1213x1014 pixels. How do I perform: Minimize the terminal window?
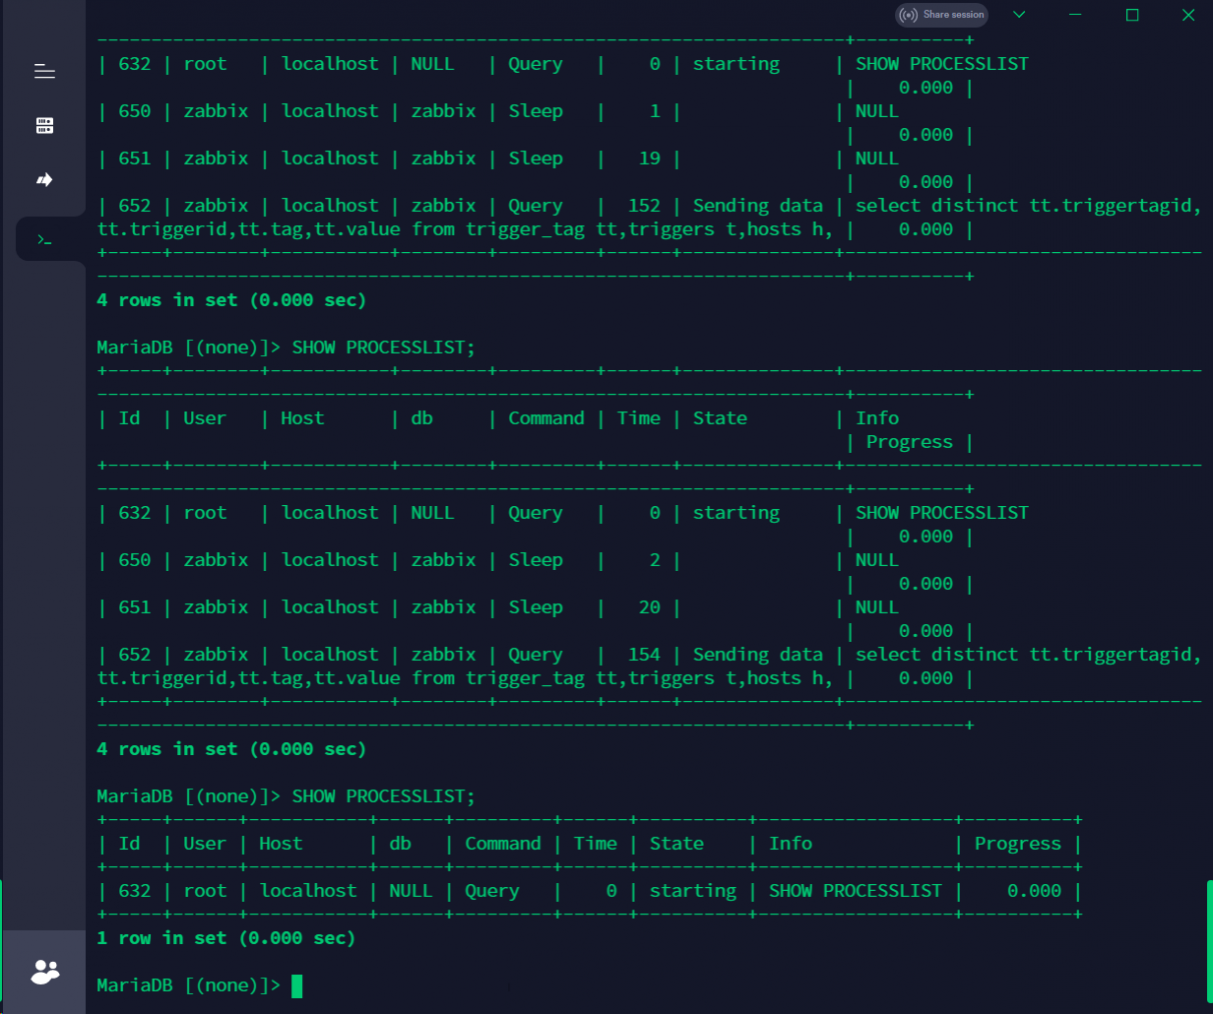tap(1076, 15)
